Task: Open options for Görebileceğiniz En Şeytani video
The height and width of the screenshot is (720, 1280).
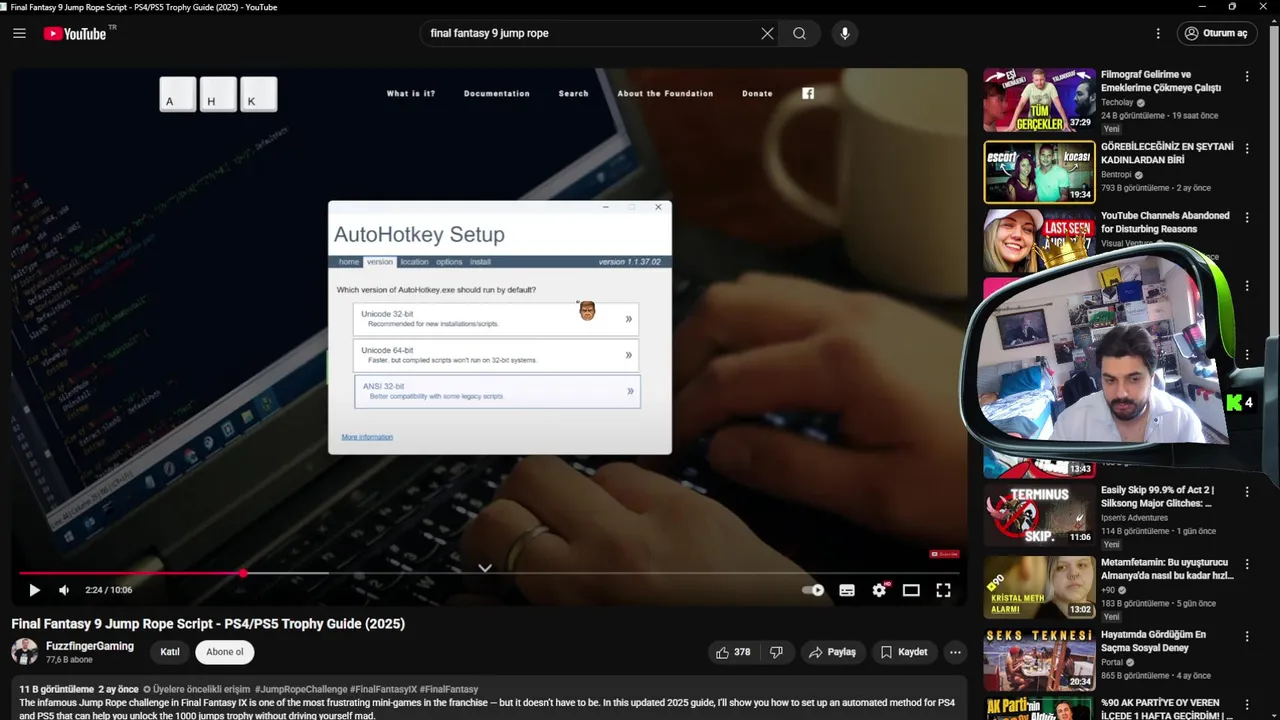Action: tap(1247, 148)
